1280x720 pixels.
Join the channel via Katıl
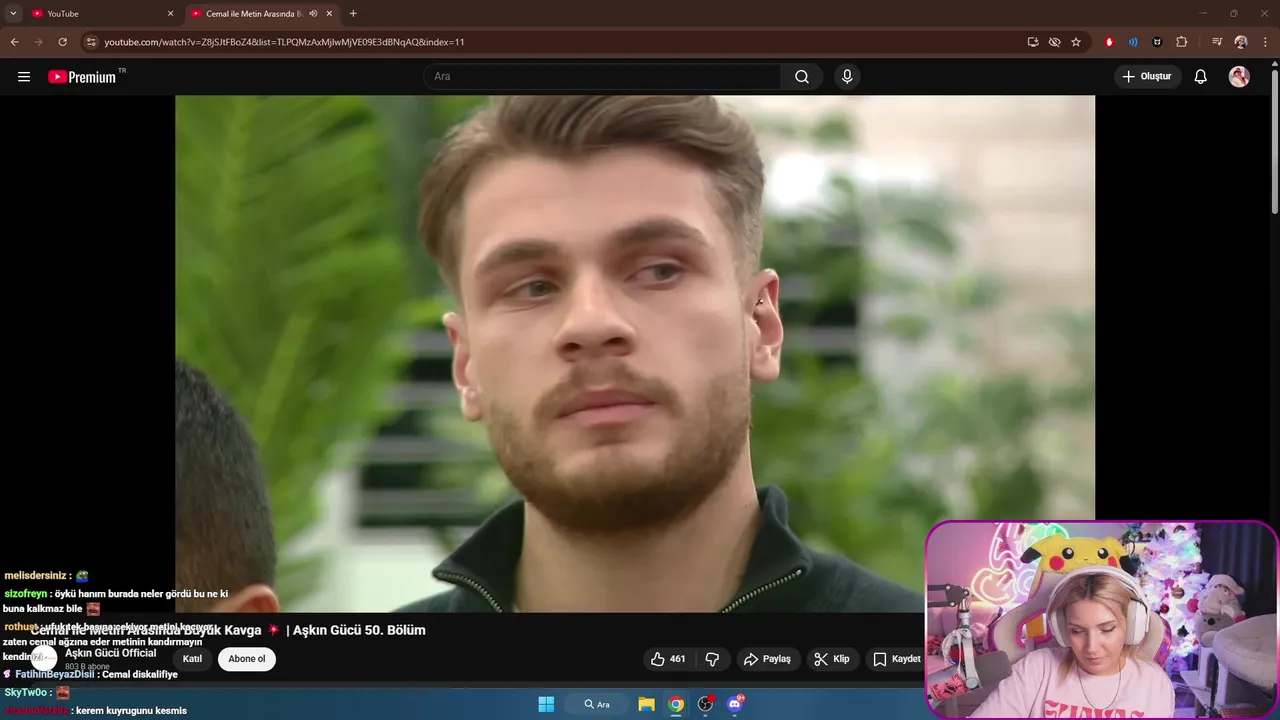pos(192,659)
